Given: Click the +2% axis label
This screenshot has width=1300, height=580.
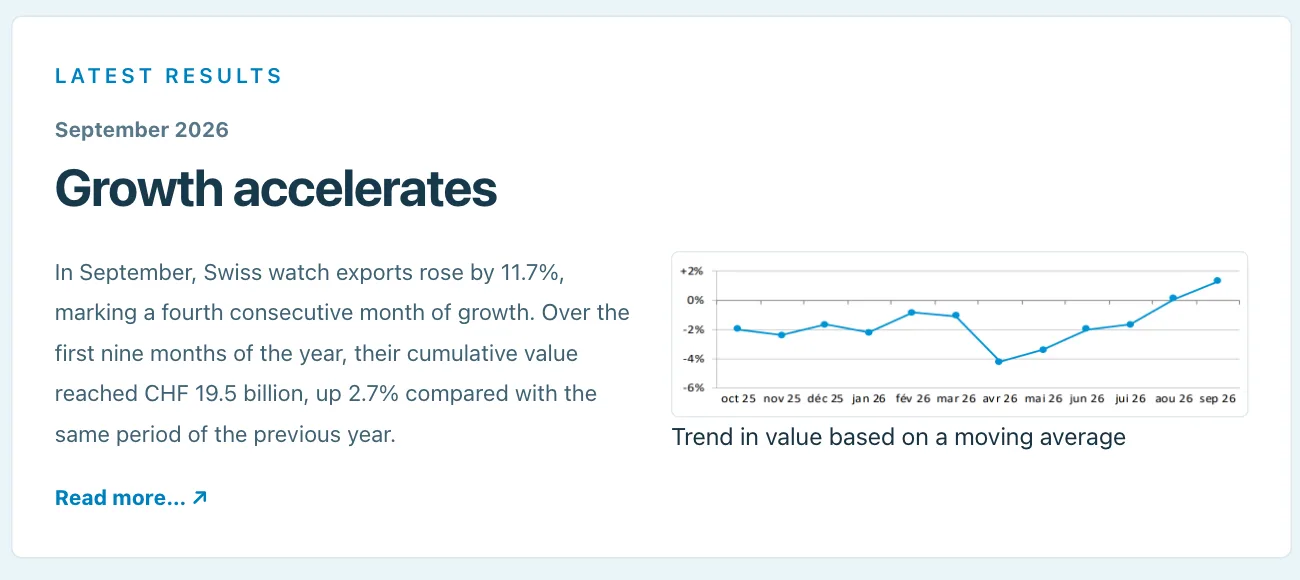Looking at the screenshot, I should tap(692, 271).
